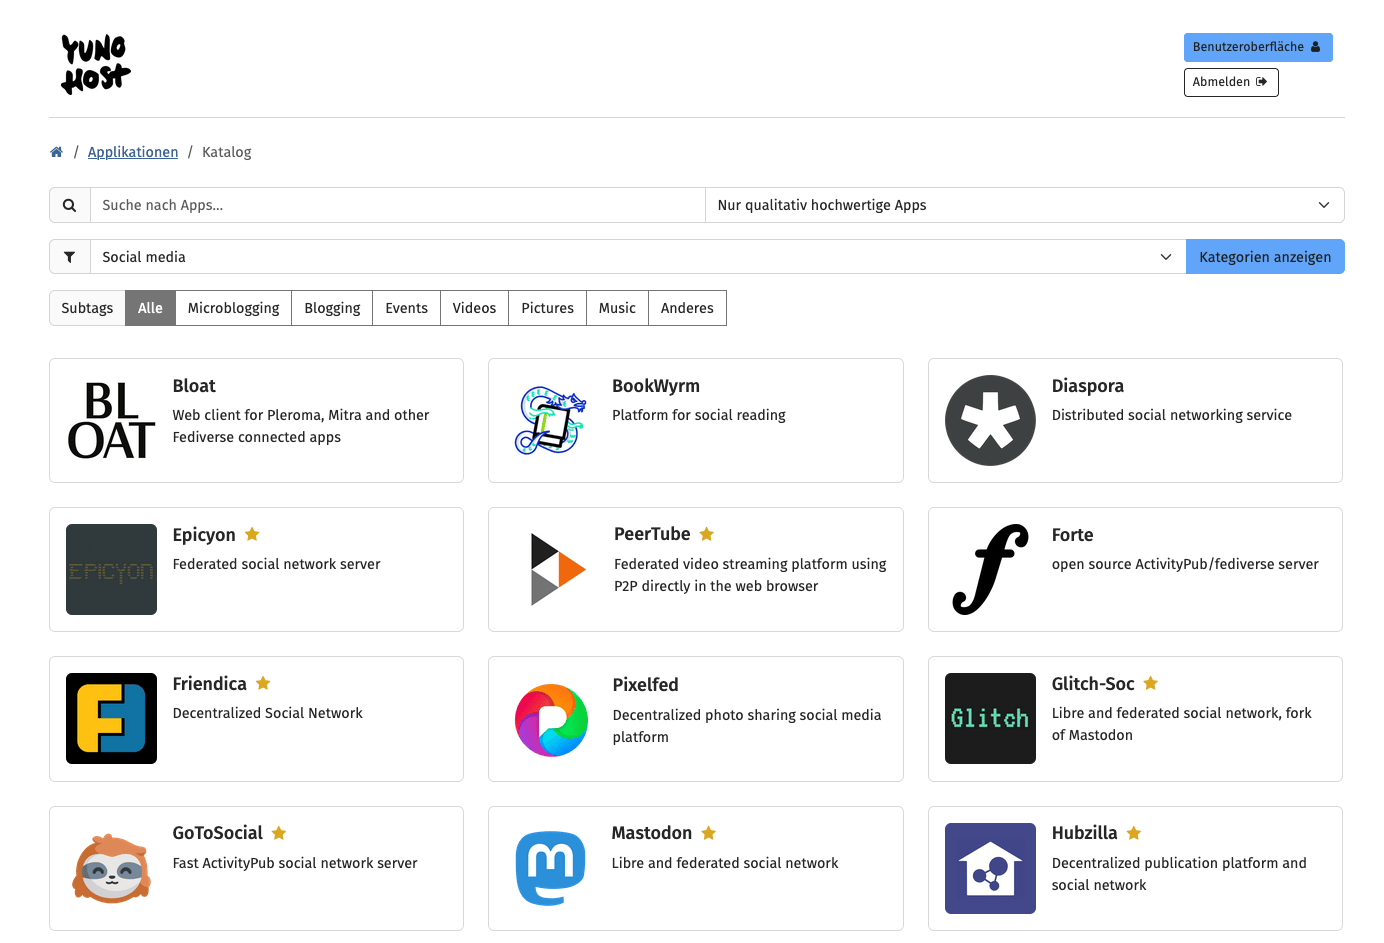Open the Bloat app title

point(194,386)
